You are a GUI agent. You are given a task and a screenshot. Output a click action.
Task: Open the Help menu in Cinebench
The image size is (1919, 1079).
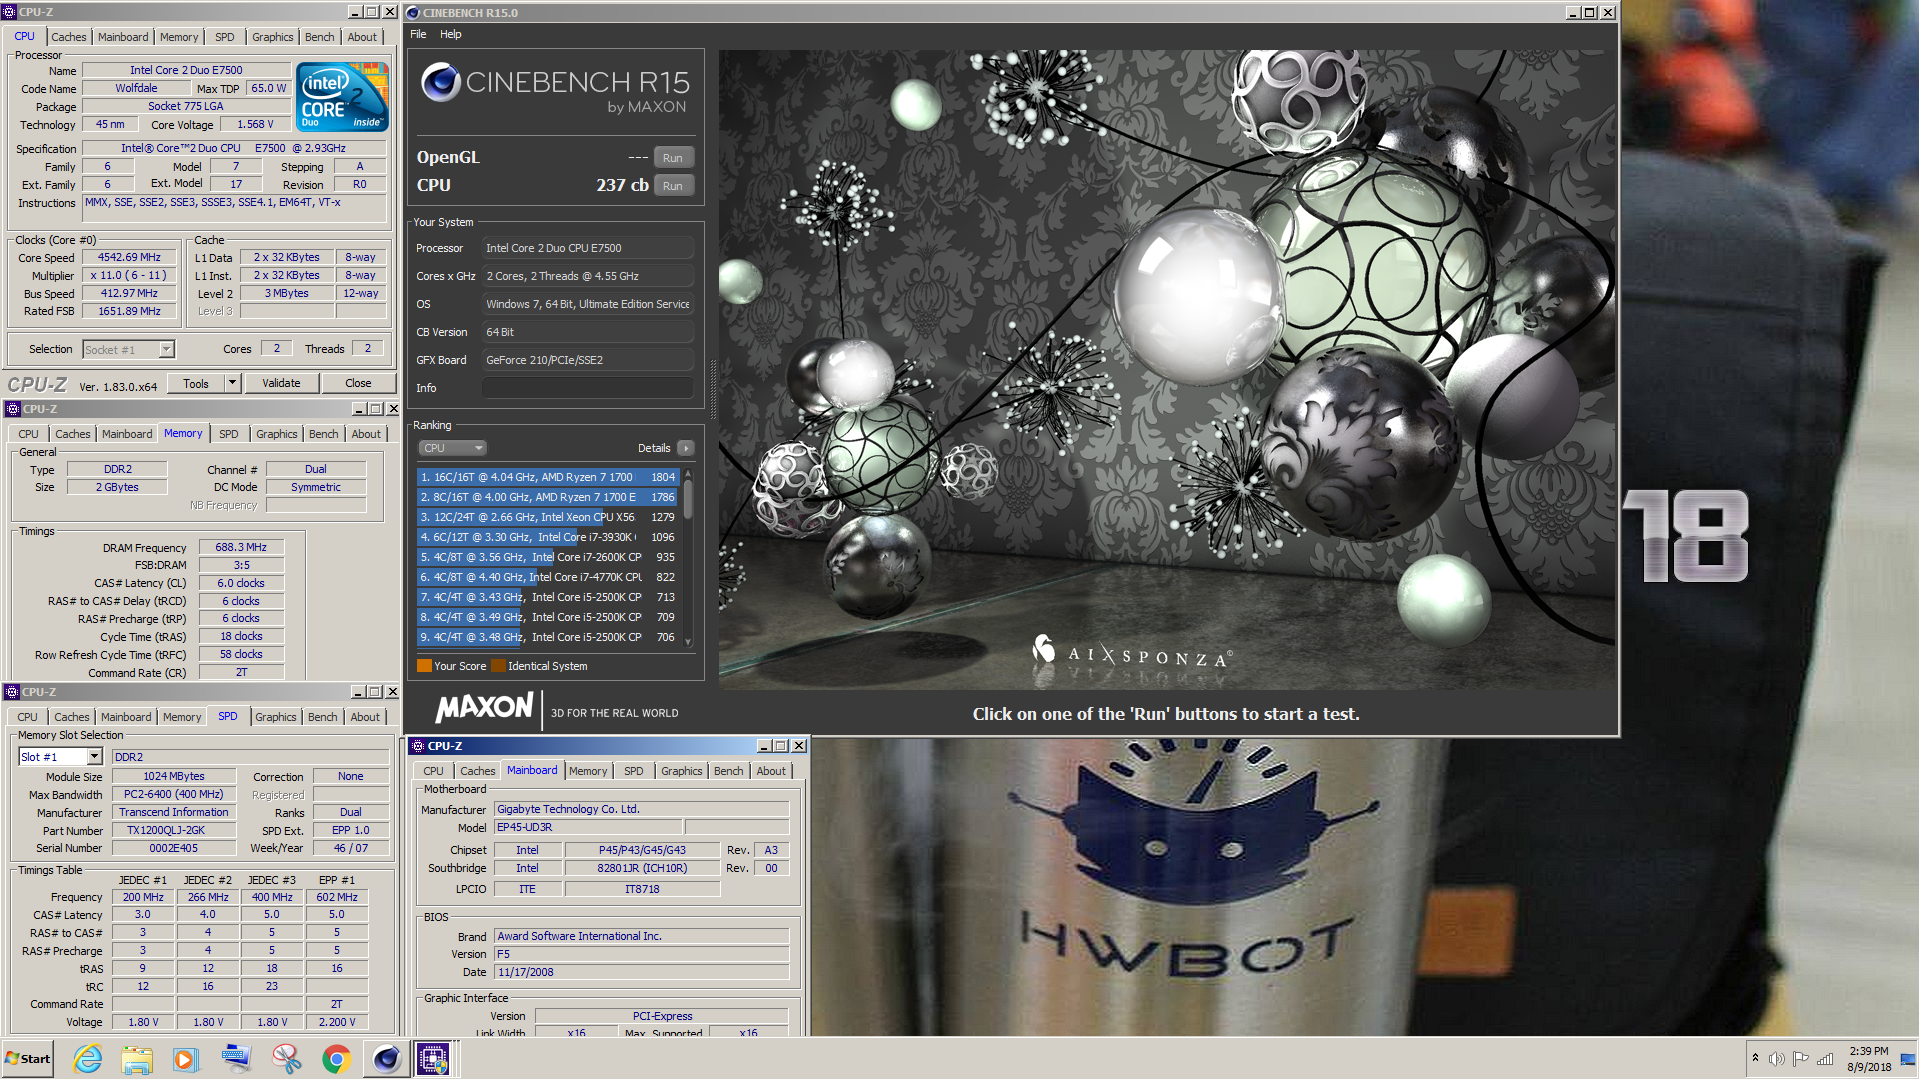[x=451, y=34]
